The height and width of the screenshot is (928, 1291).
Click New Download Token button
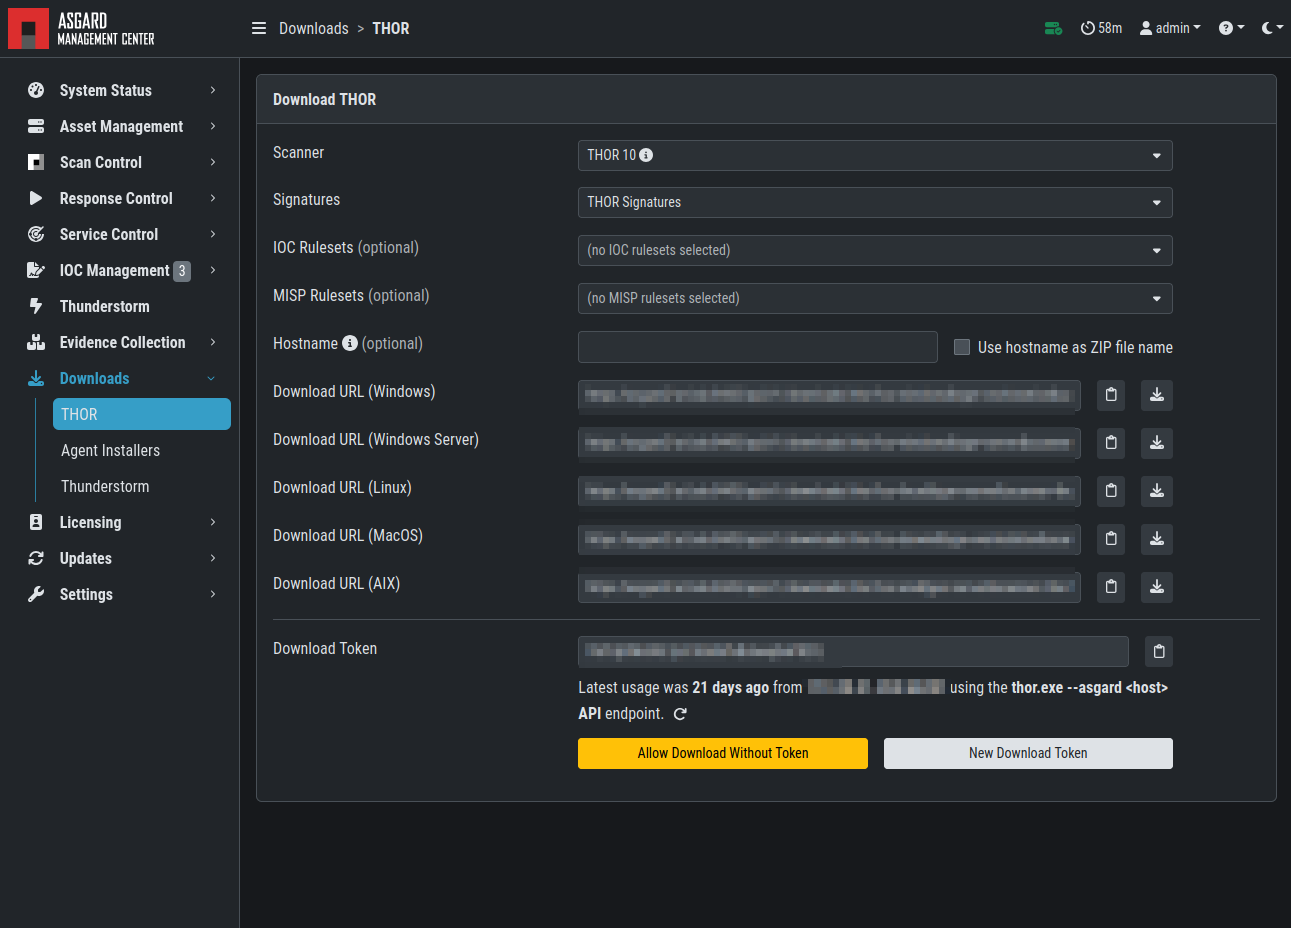tap(1028, 753)
